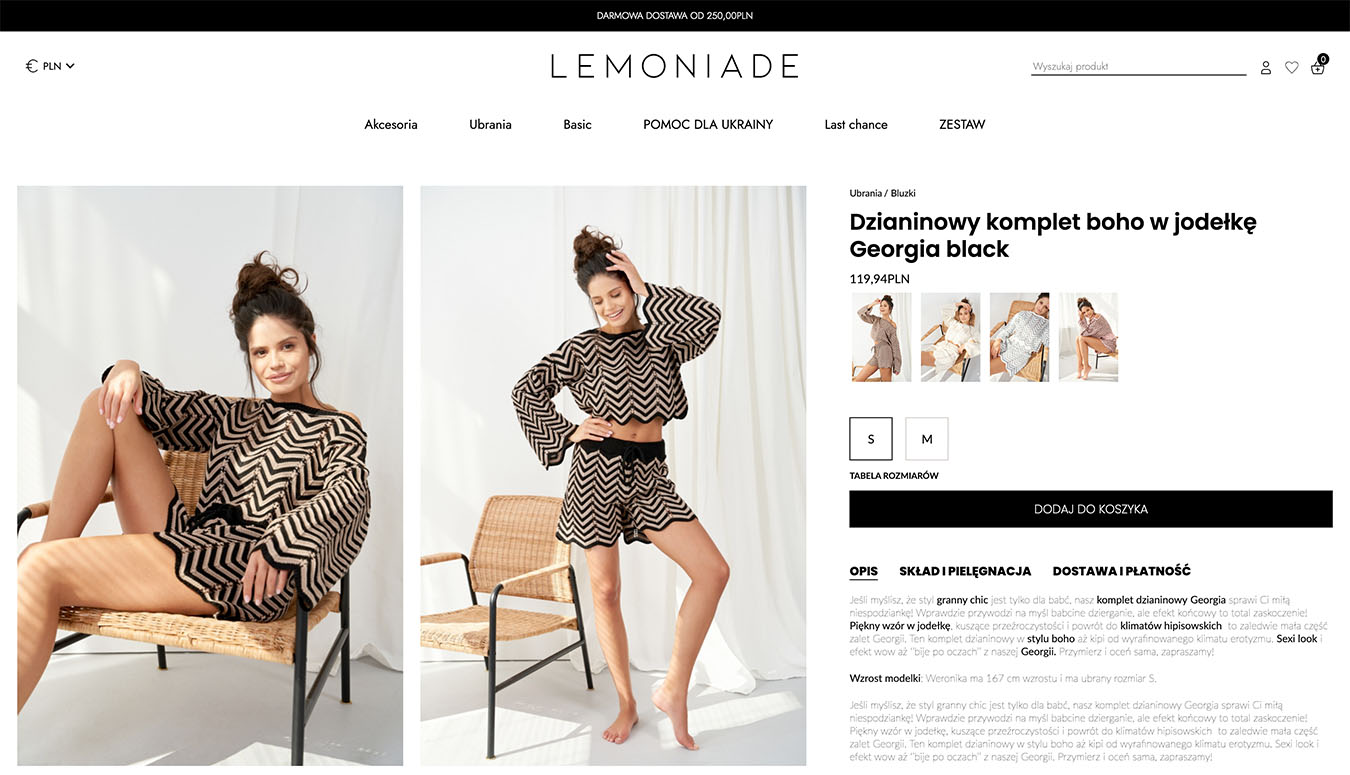
Task: Open the Bluzki breadcrumb link
Action: coord(903,193)
